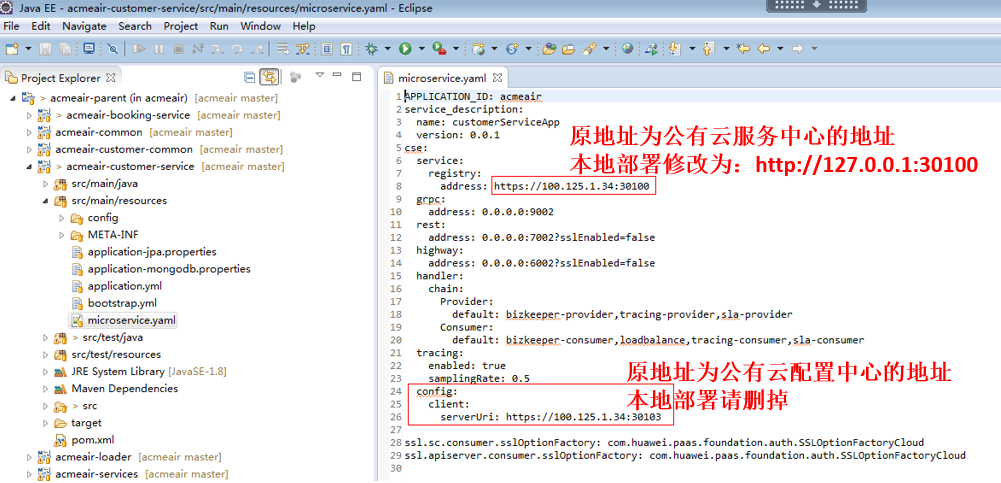Open the Navigate menu
Viewport: 1001px width, 483px height.
coord(84,26)
